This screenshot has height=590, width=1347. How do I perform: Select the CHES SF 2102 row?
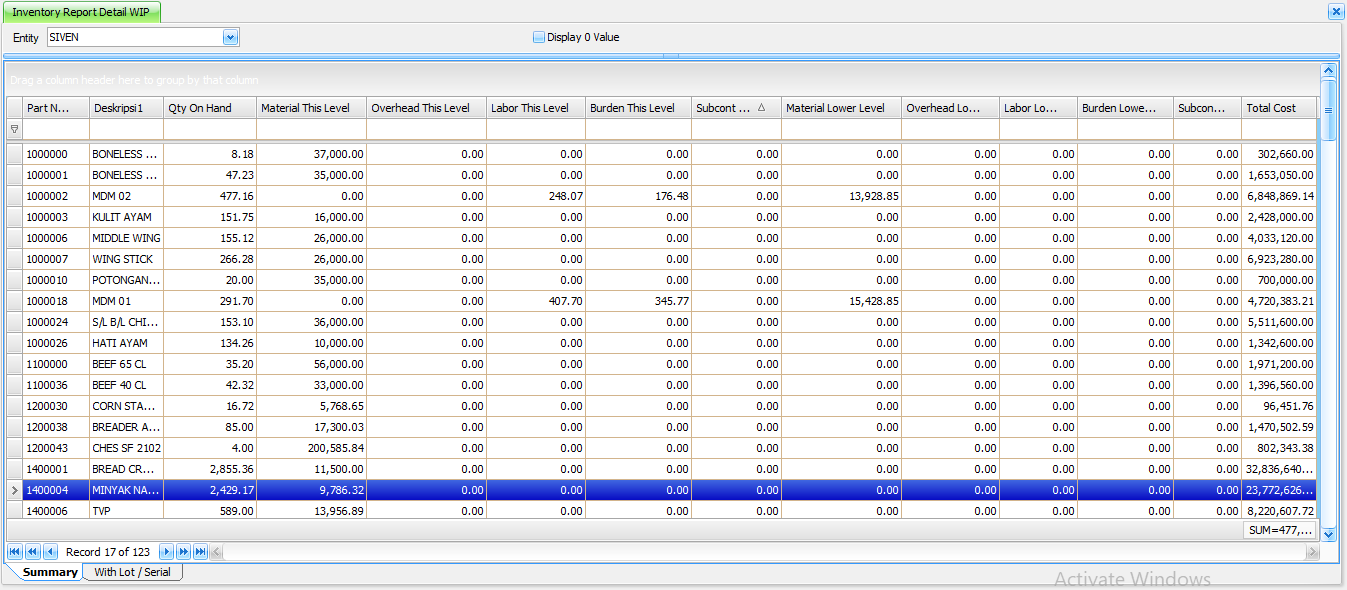coord(662,448)
